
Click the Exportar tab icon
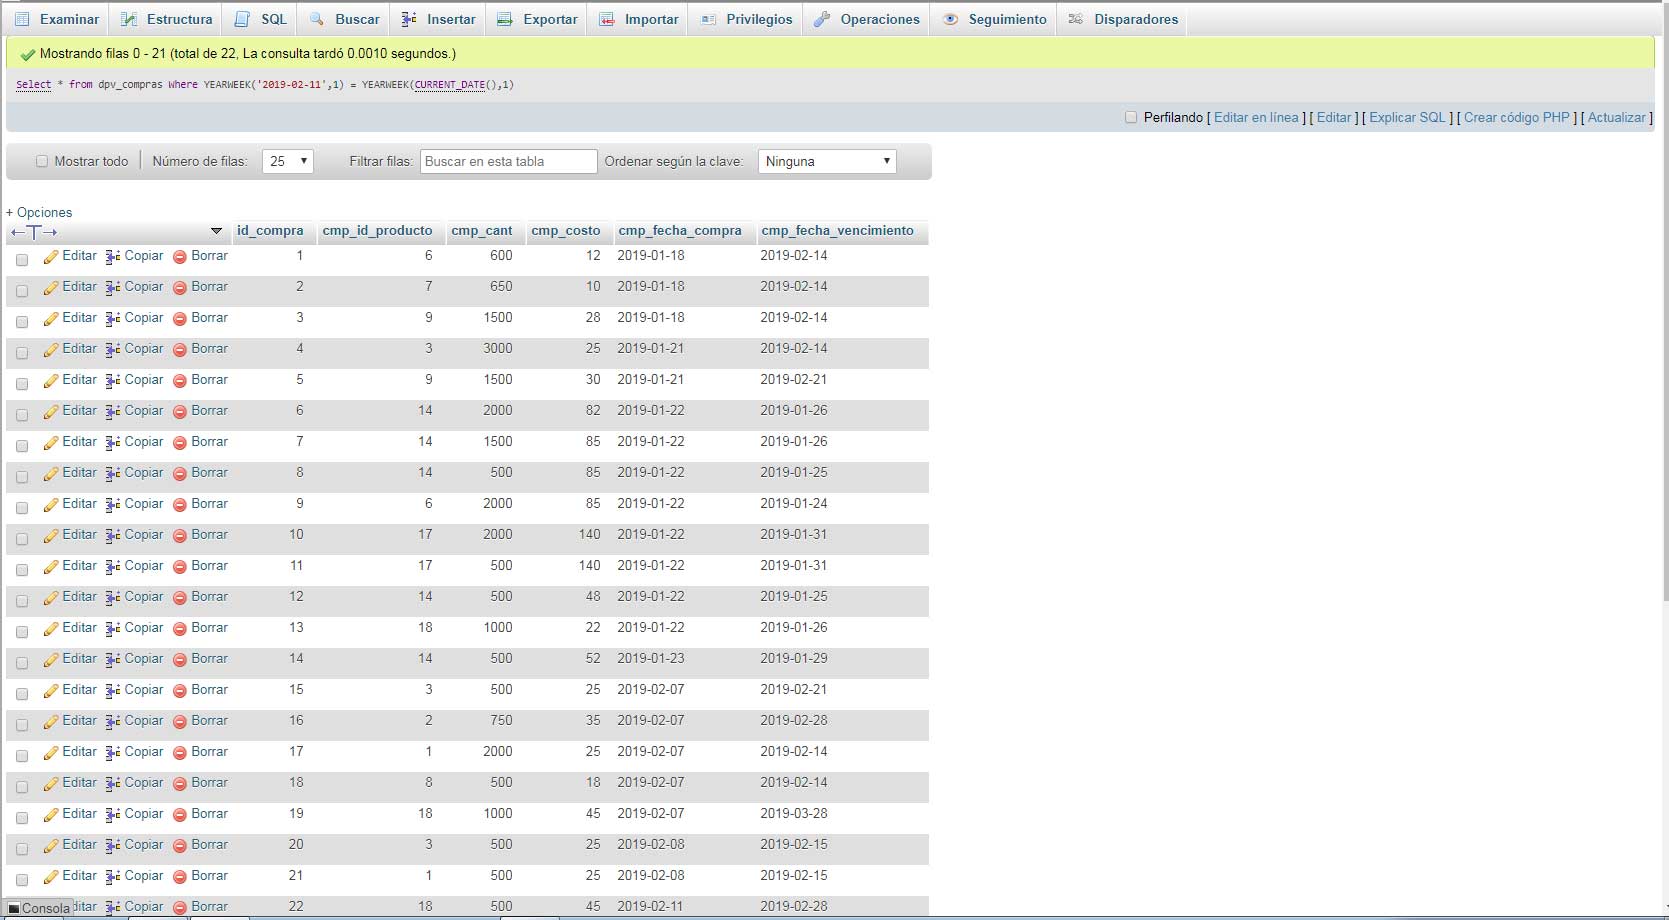pyautogui.click(x=505, y=19)
